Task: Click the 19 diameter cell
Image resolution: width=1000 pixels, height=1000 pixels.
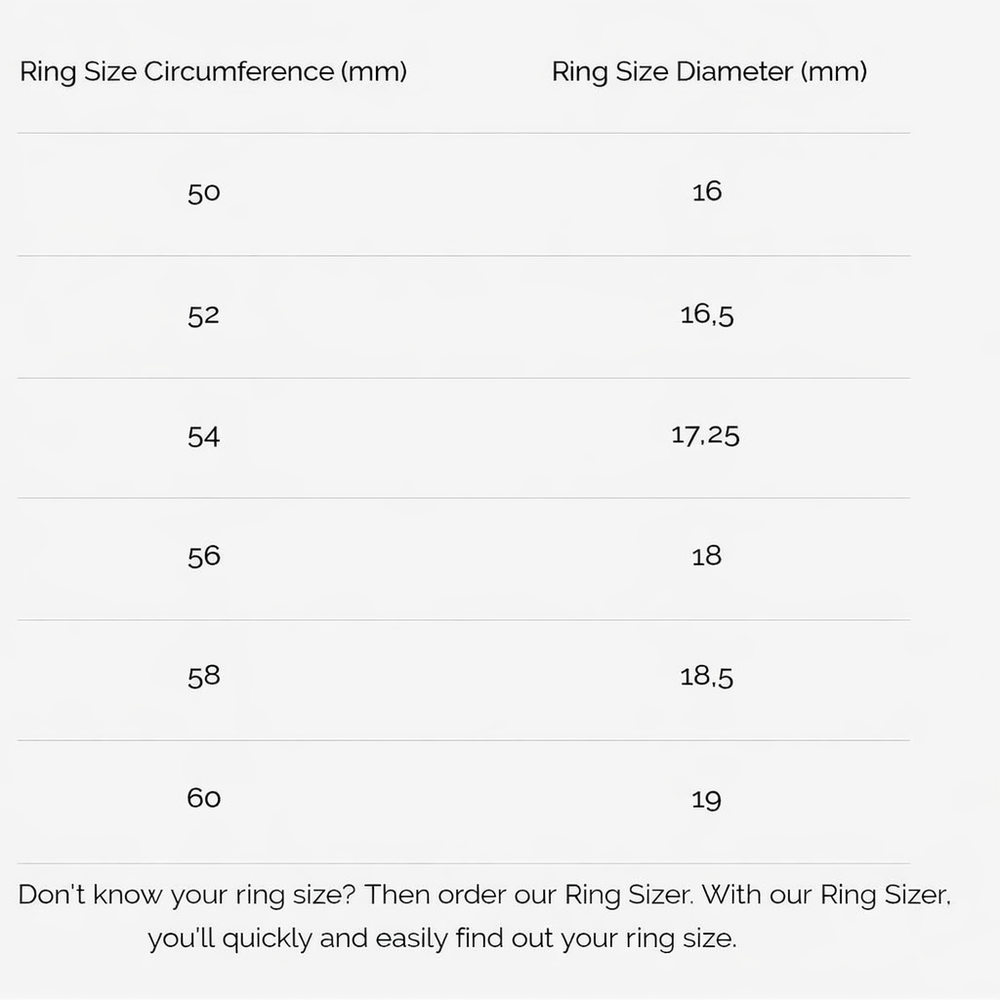Action: pos(707,799)
